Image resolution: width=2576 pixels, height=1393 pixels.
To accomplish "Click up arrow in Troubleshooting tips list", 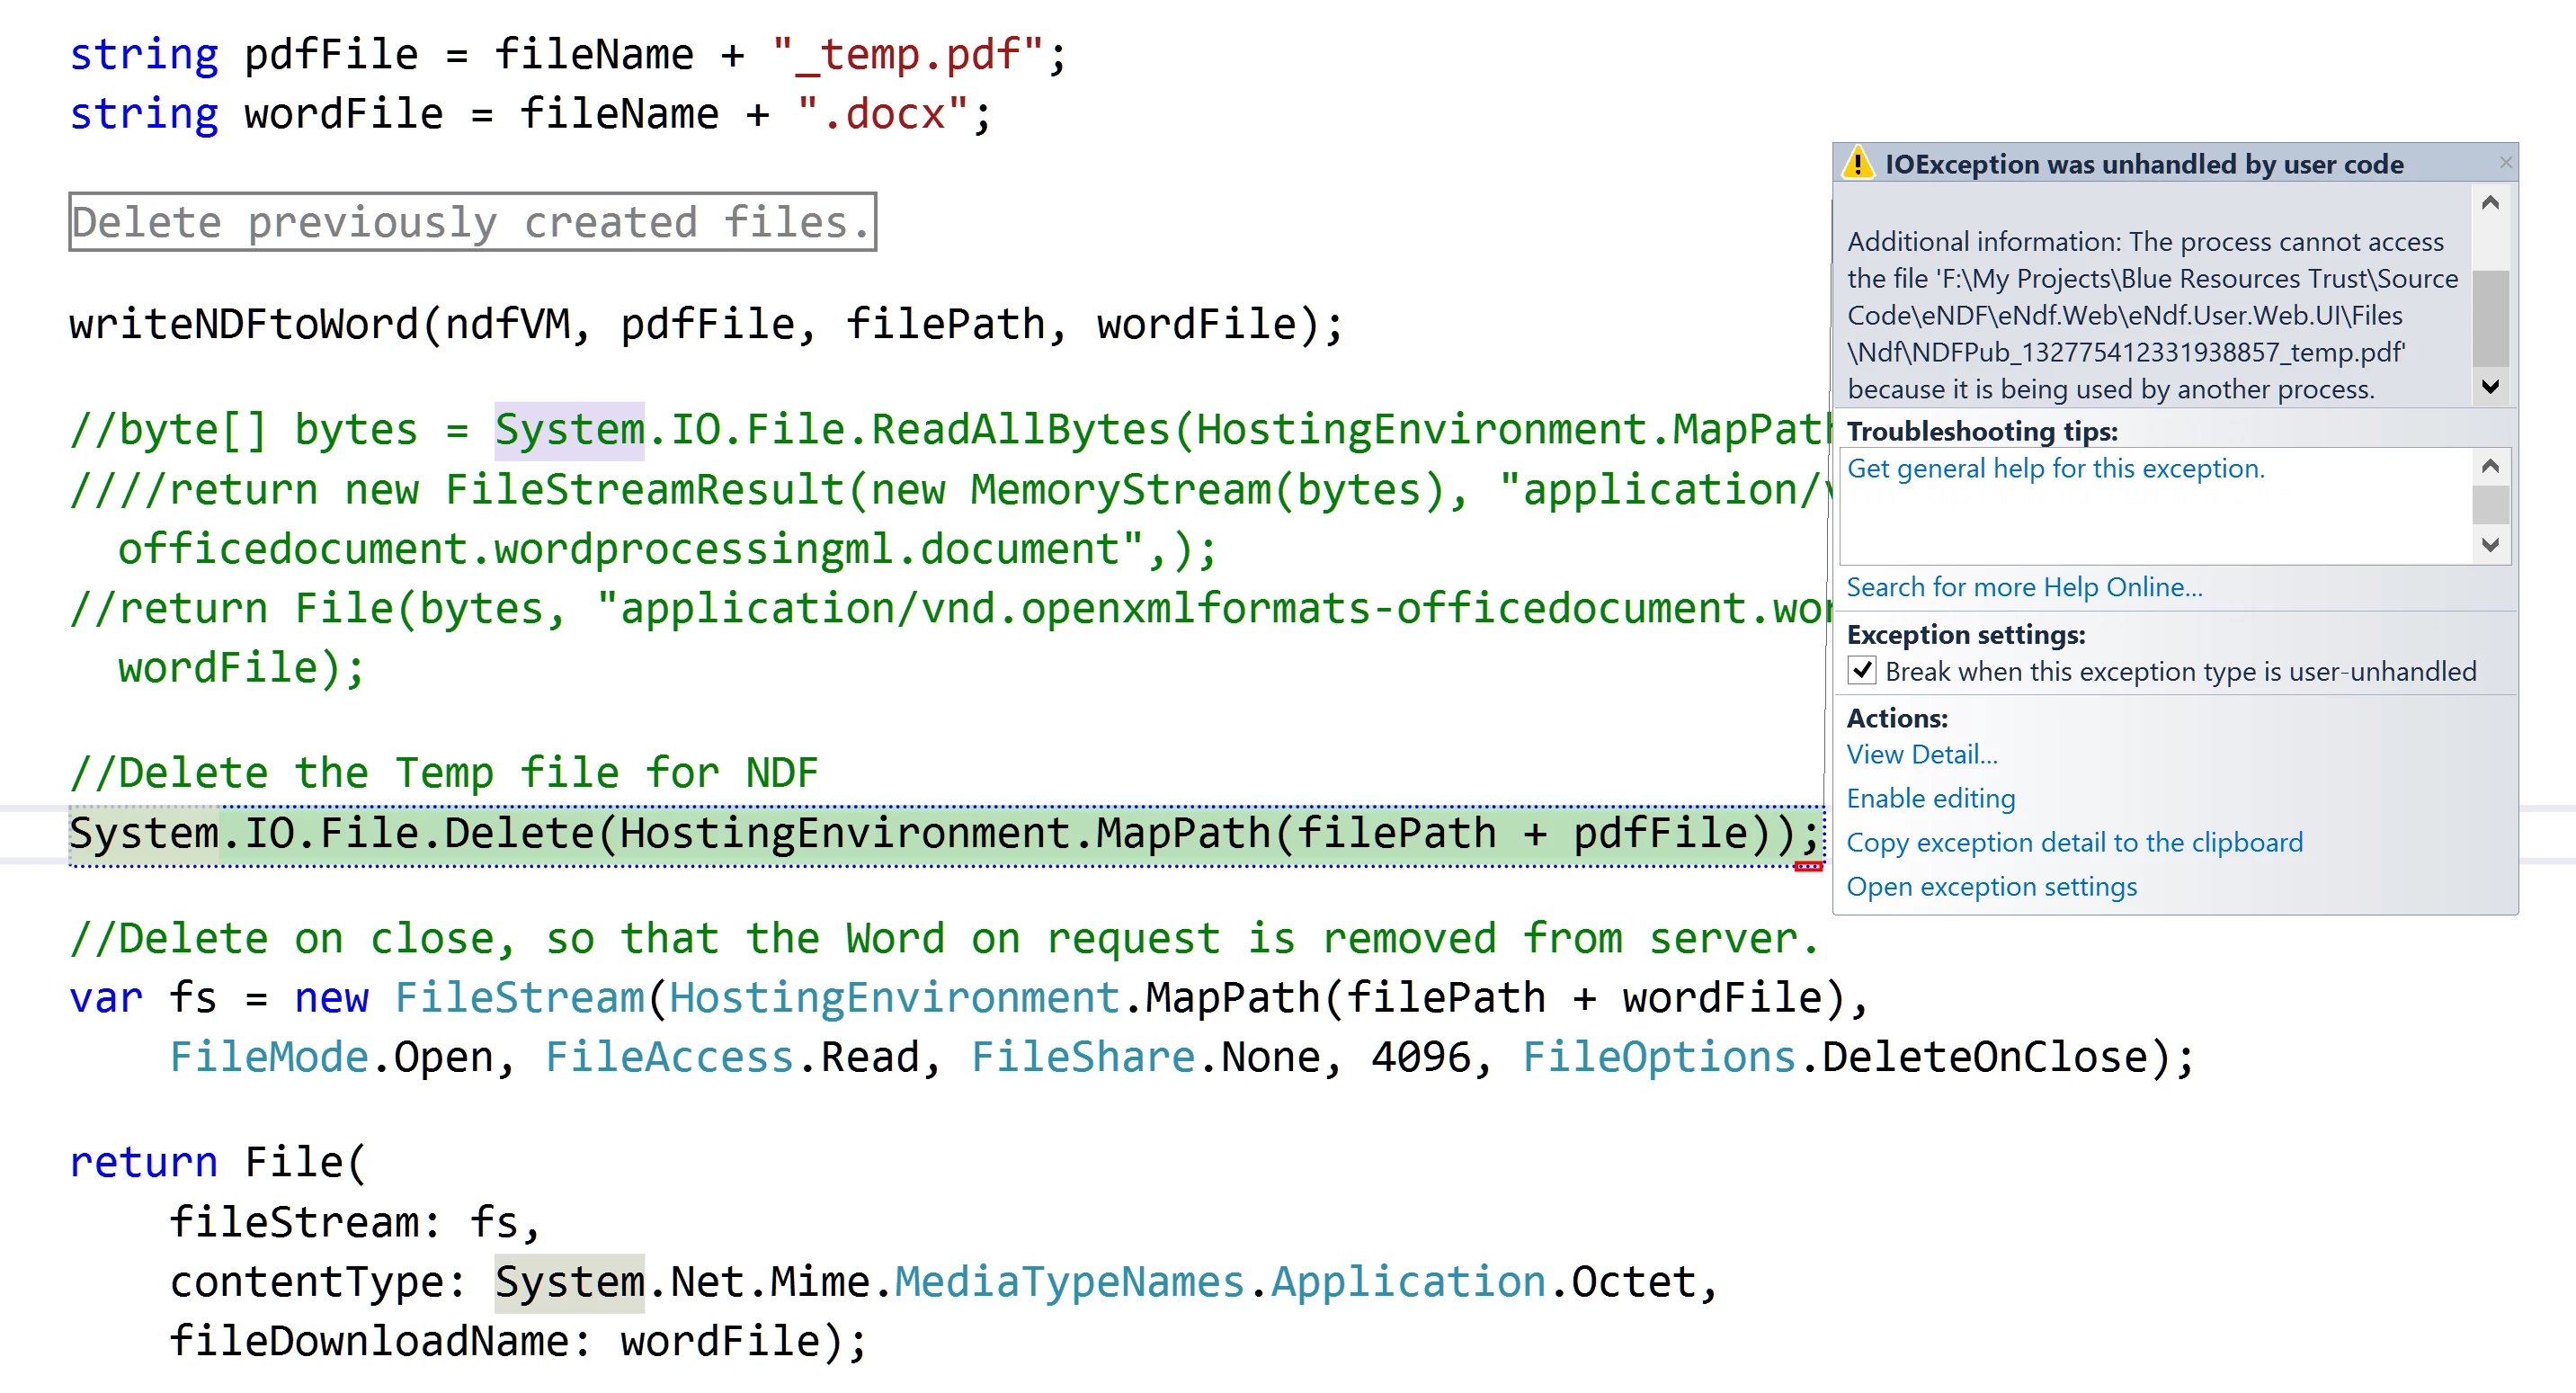I will (x=2490, y=466).
